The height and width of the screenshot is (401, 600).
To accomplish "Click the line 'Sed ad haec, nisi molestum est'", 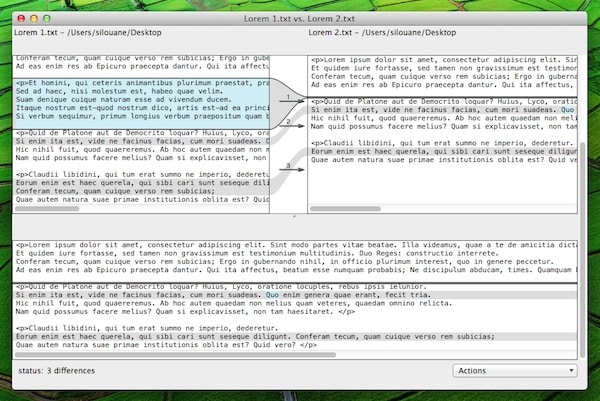I will click(x=119, y=91).
